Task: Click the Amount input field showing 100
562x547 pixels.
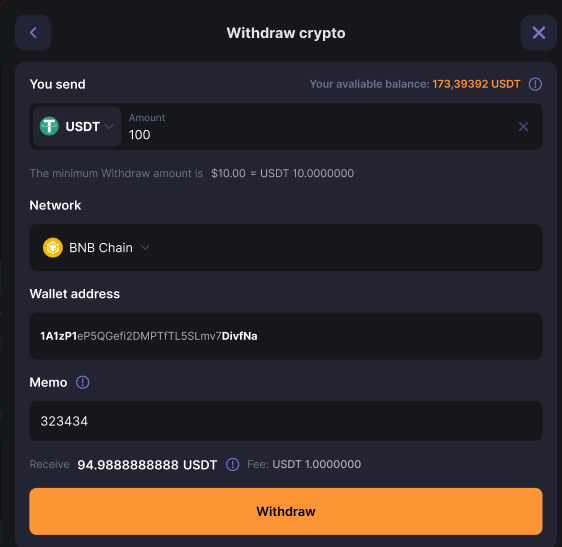Action: pos(315,127)
